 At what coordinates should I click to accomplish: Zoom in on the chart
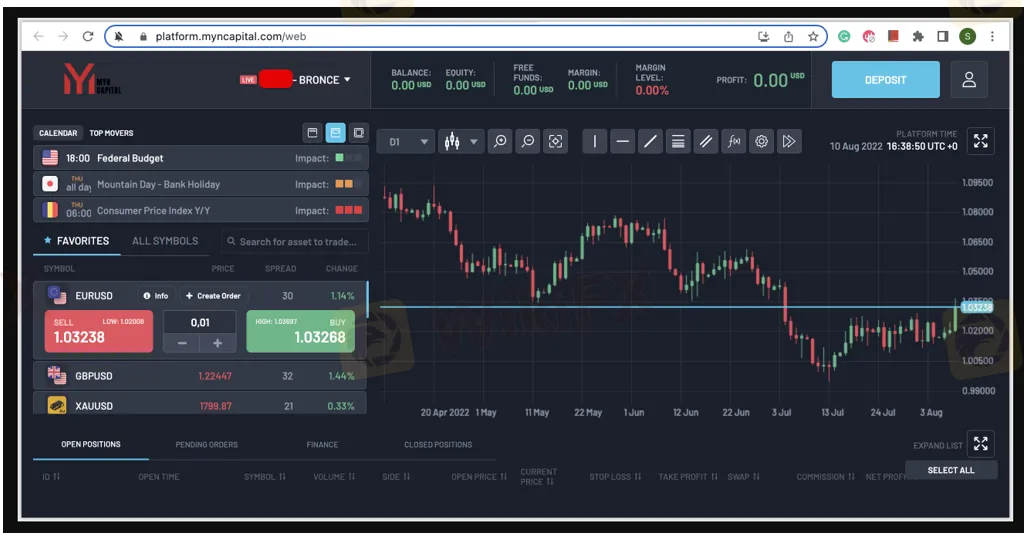(500, 141)
